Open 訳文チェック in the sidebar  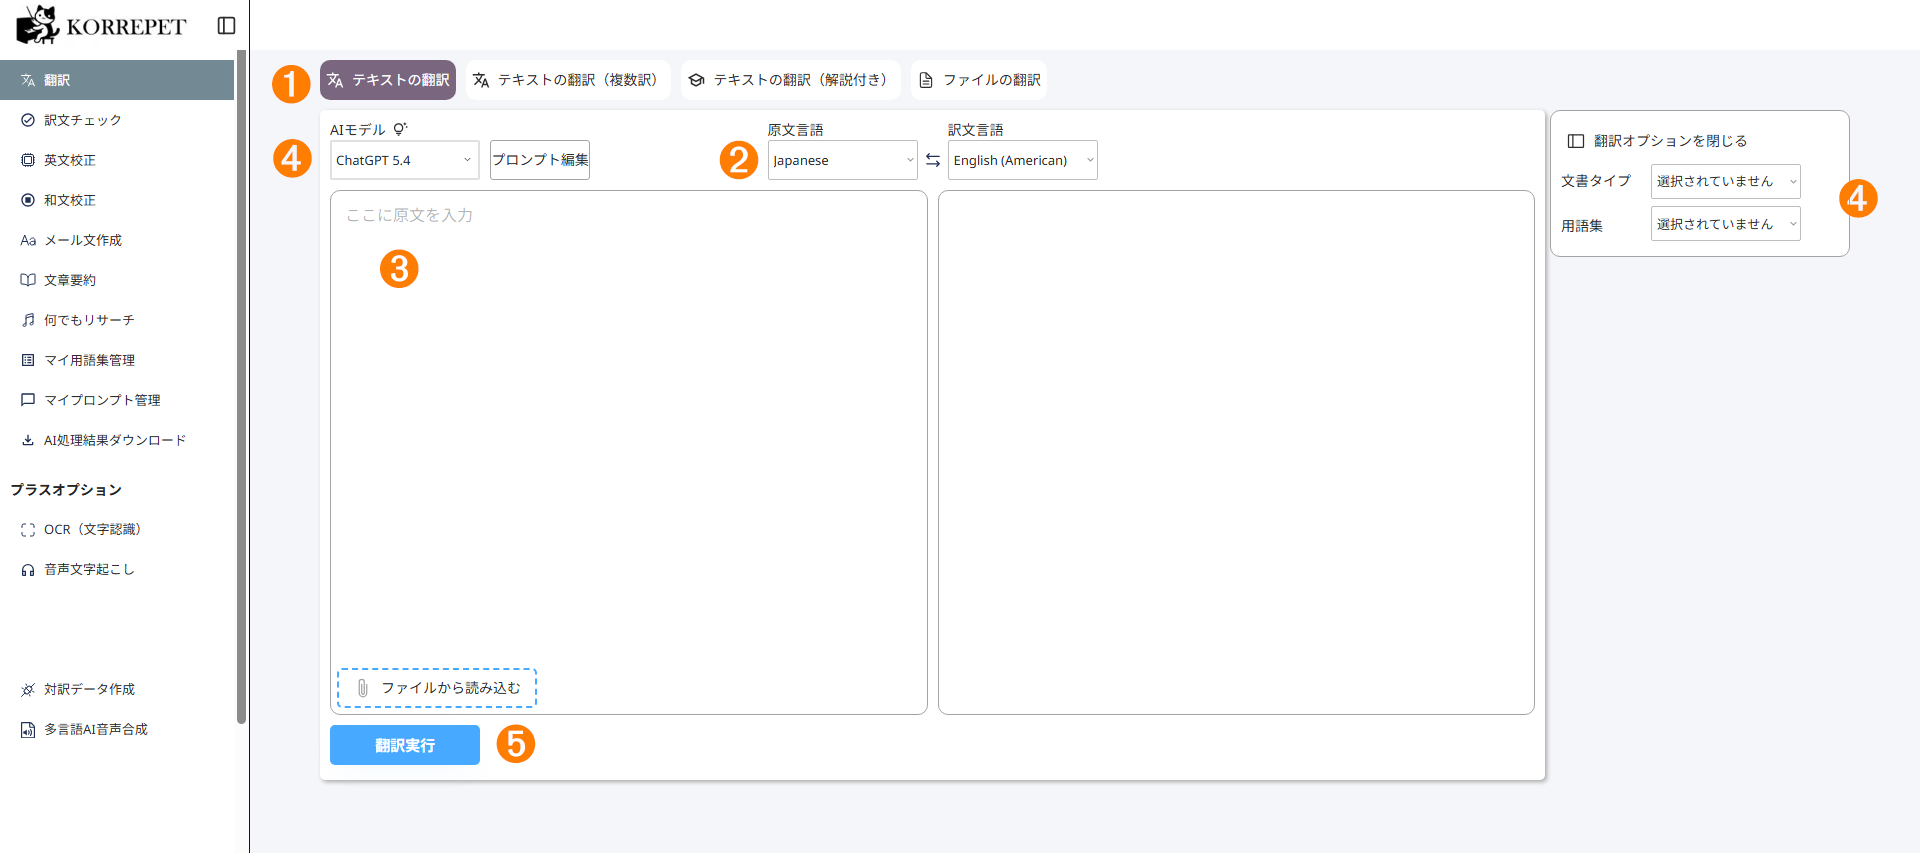click(117, 120)
